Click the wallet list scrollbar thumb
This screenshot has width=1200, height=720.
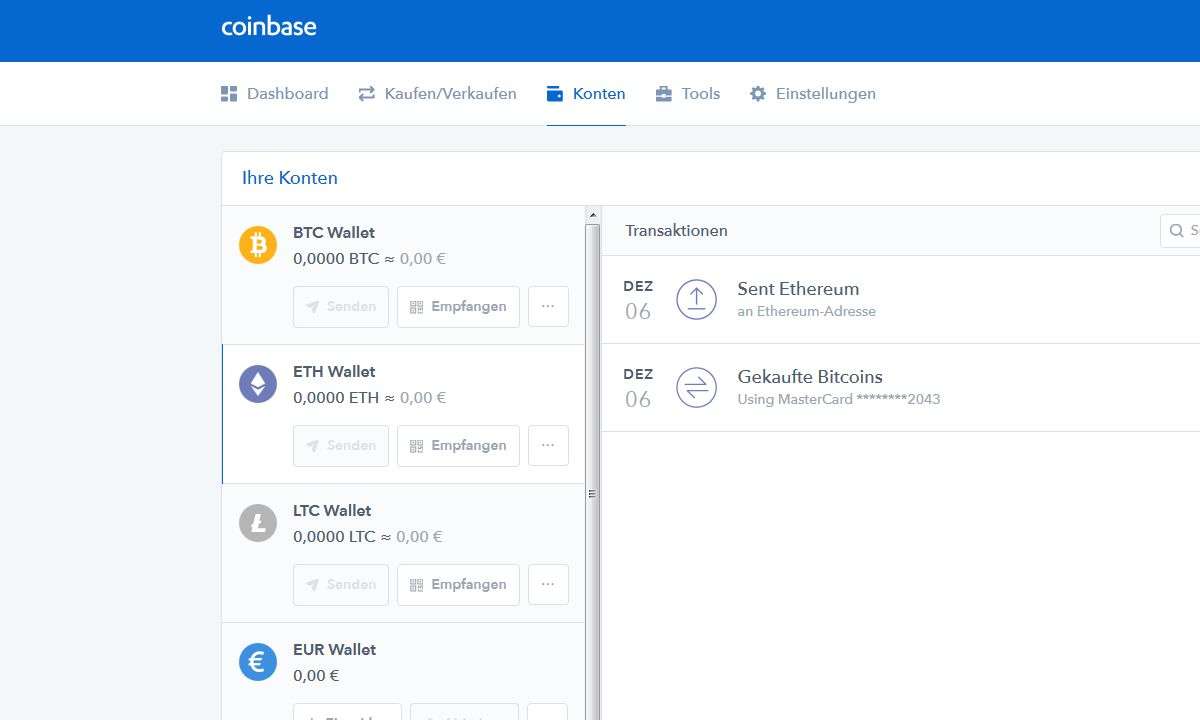click(592, 472)
